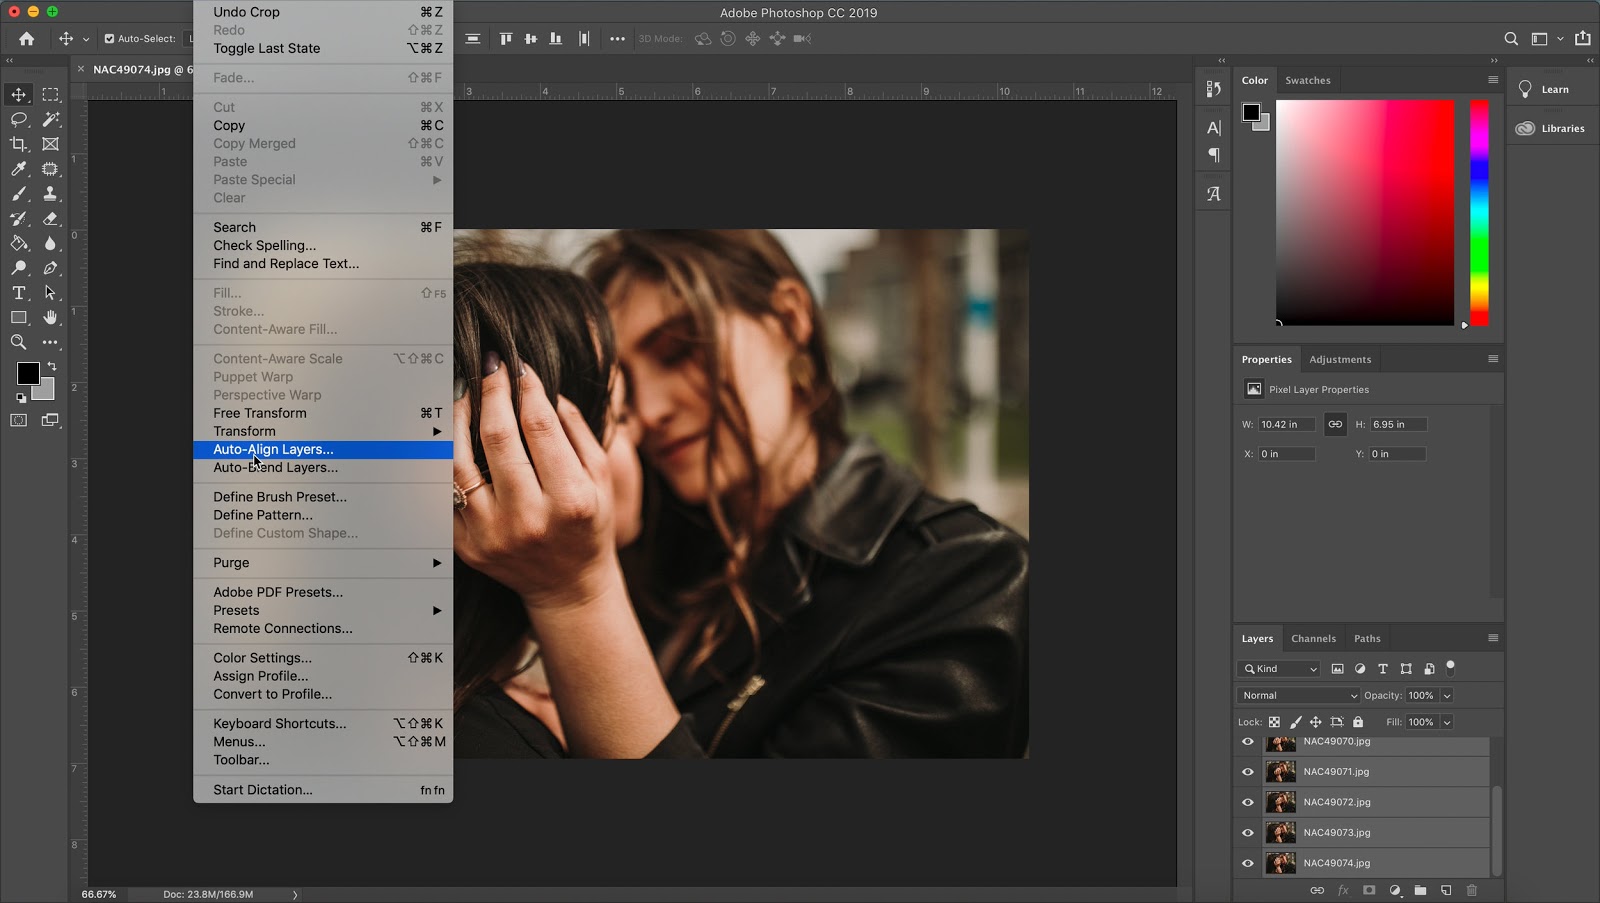
Task: Toggle layer filtering on/off switch
Action: [x=1451, y=667]
